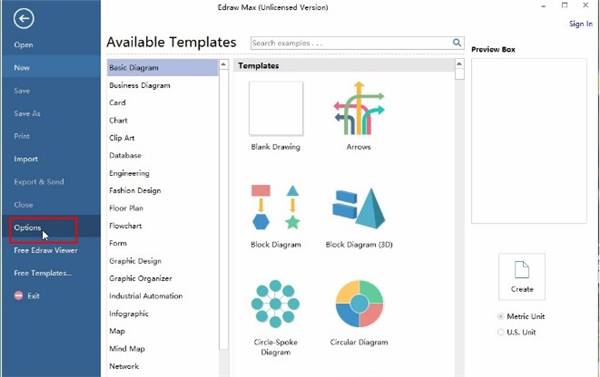Click the Search examples input field
600x377 pixels.
(x=351, y=43)
